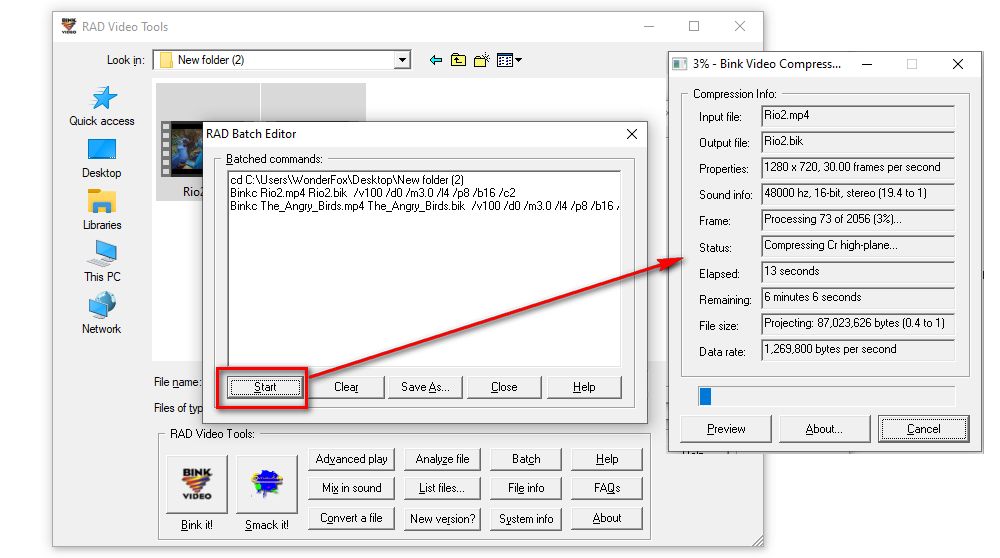
Task: Open This PC in sidebar
Action: 102,262
